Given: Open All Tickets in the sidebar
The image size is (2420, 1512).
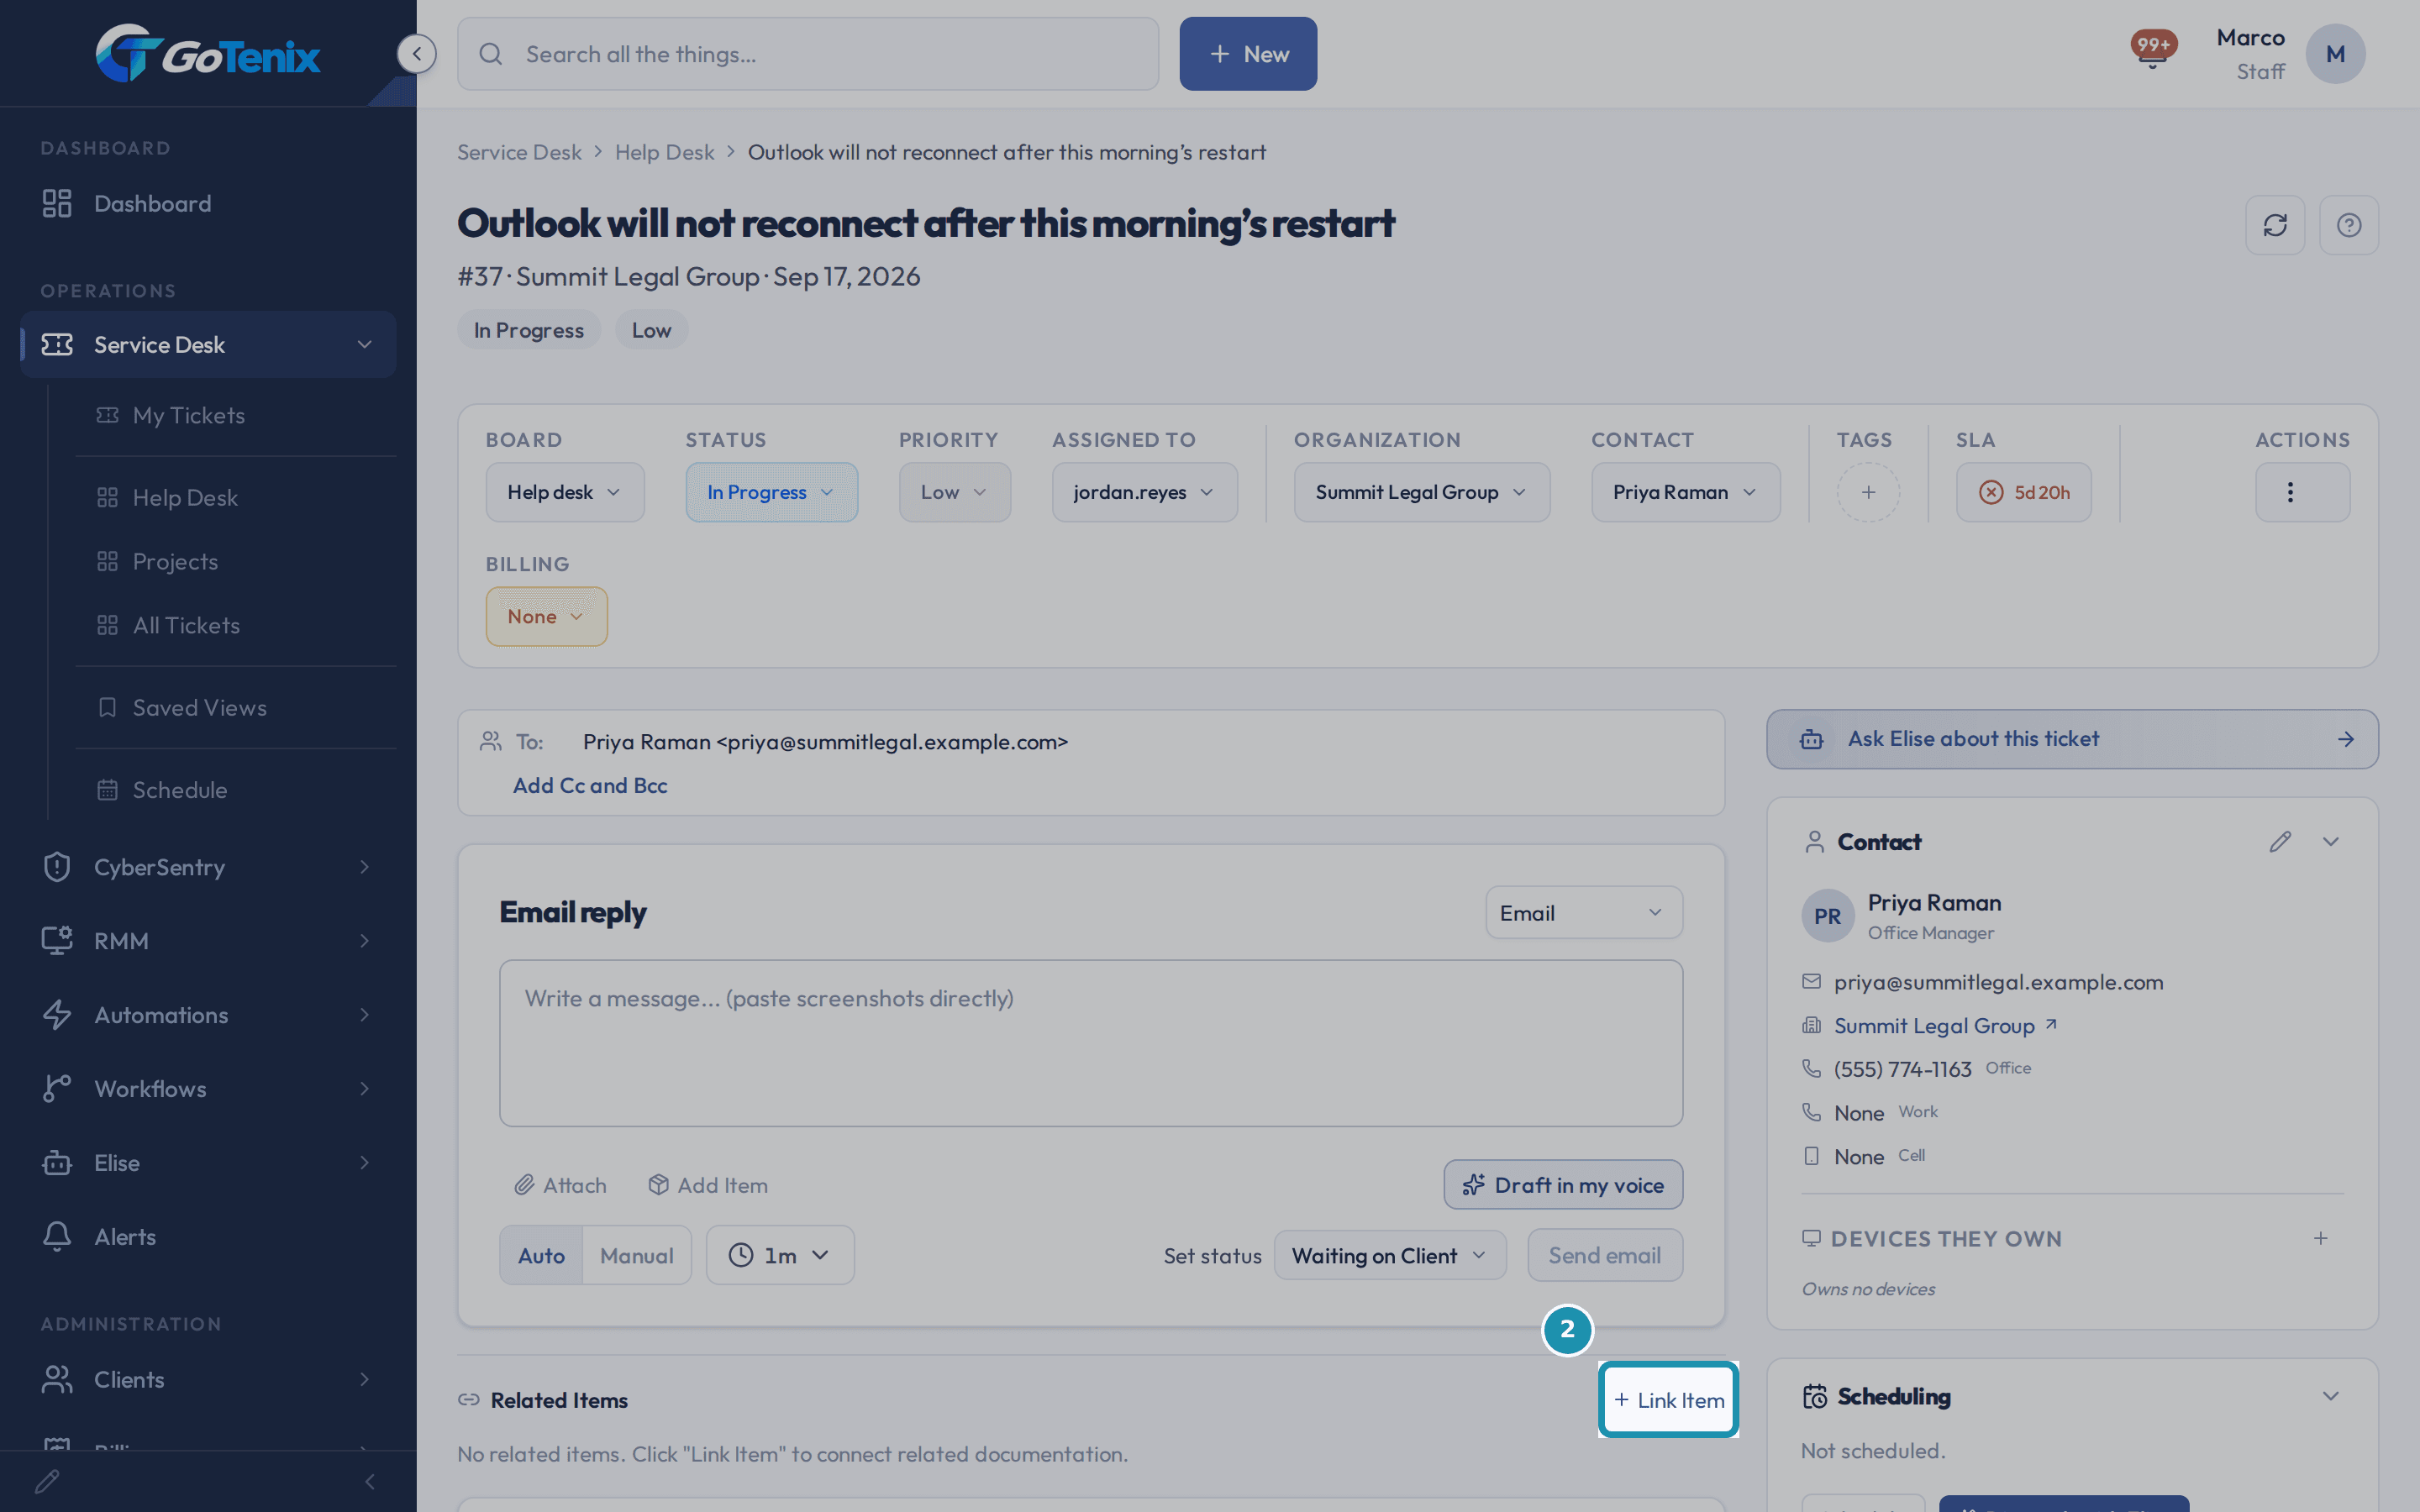Looking at the screenshot, I should [236, 625].
